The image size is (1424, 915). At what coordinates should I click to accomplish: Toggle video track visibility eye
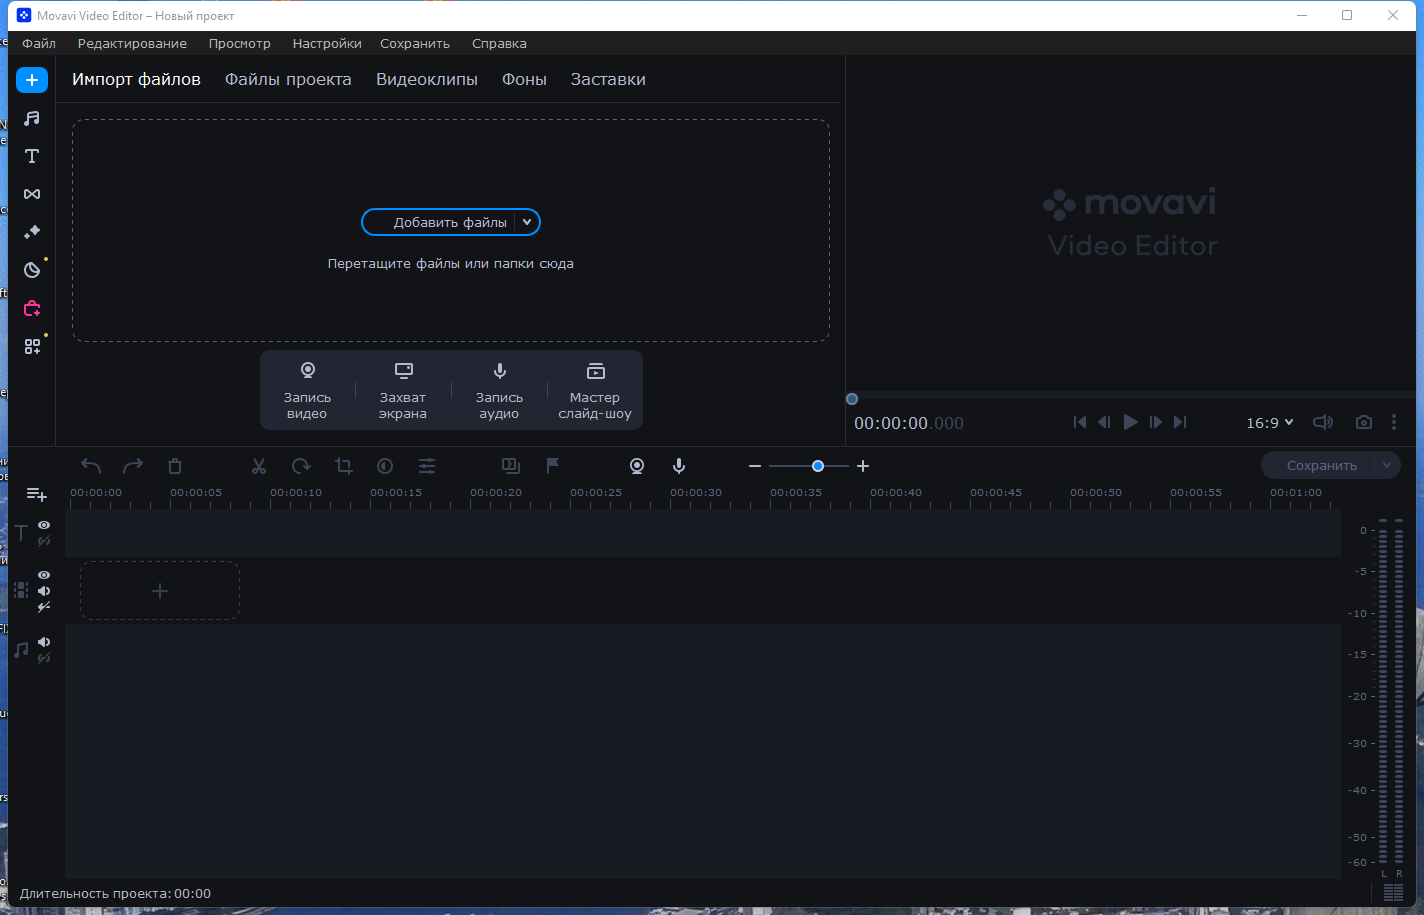click(44, 575)
